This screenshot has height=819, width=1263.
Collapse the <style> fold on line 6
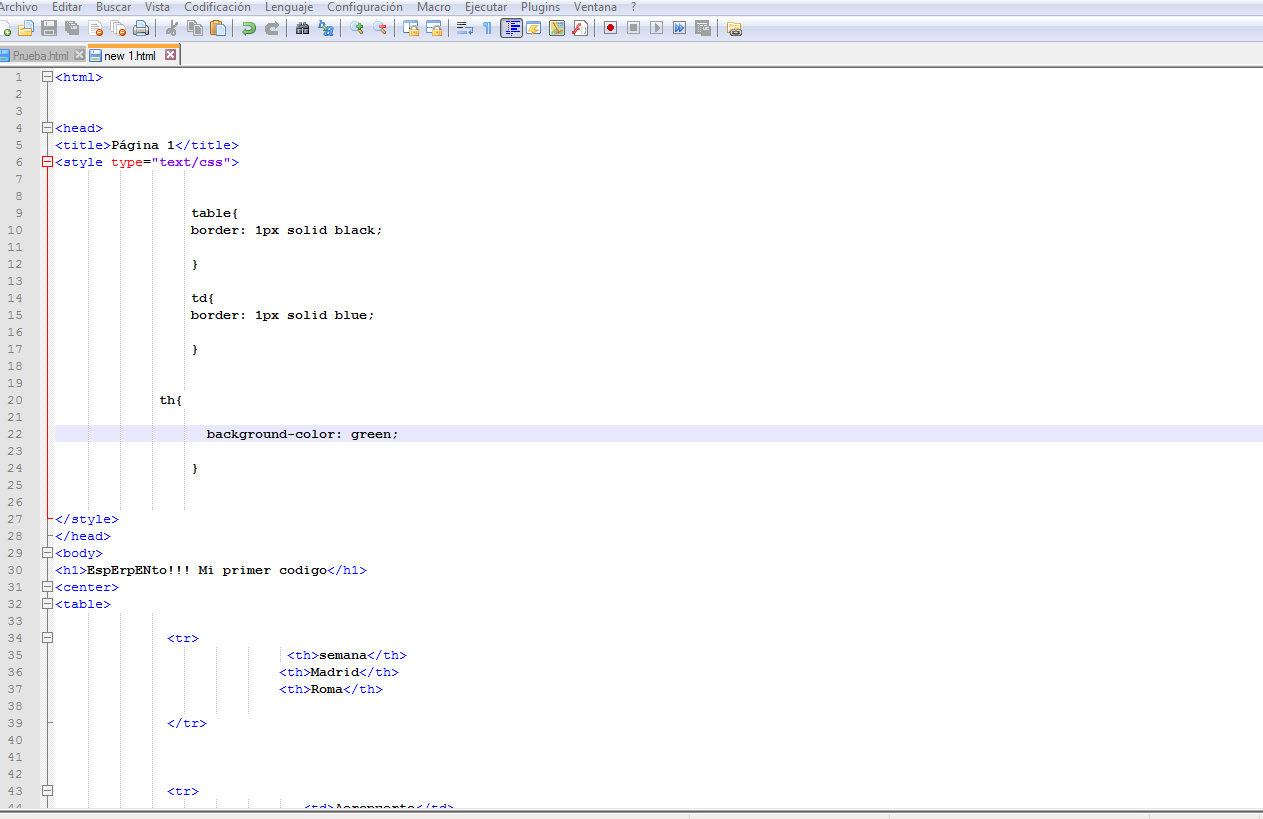(x=47, y=162)
